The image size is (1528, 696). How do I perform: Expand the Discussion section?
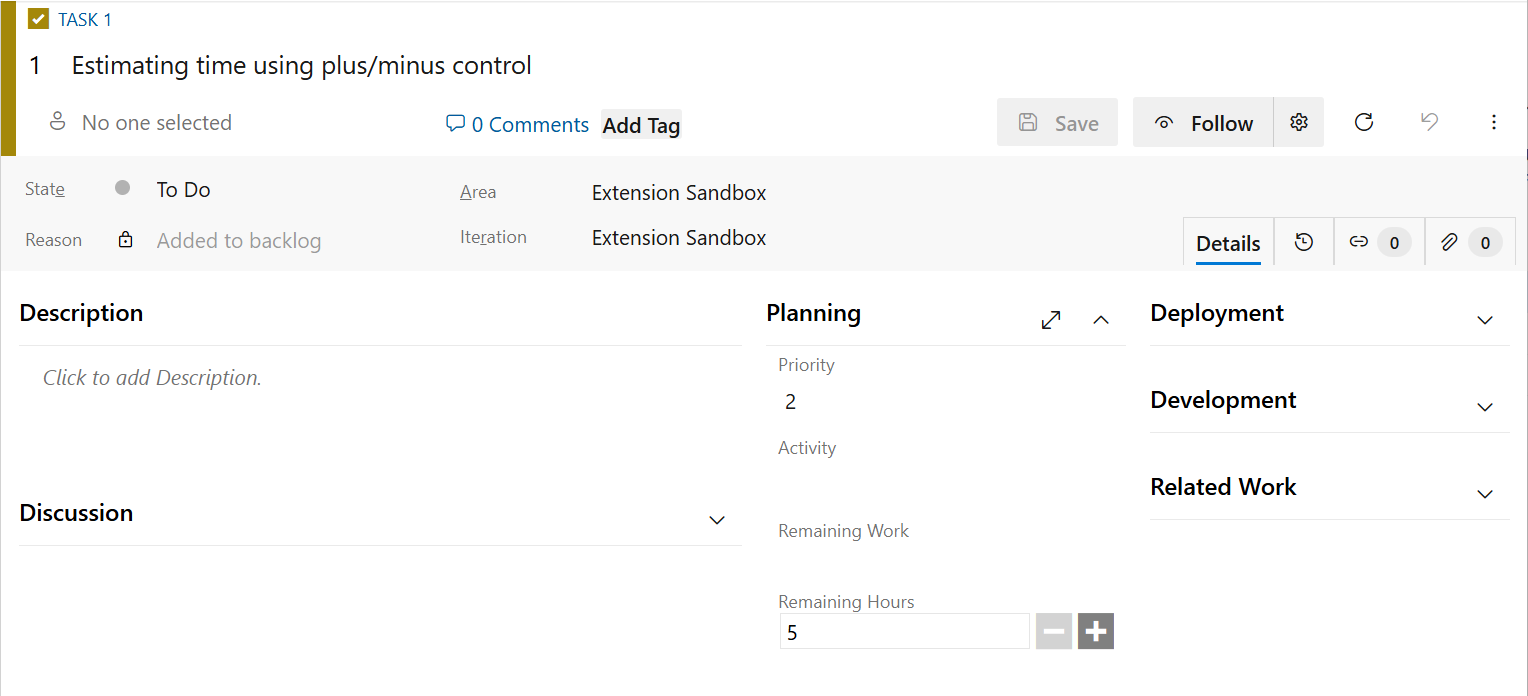pyautogui.click(x=717, y=520)
